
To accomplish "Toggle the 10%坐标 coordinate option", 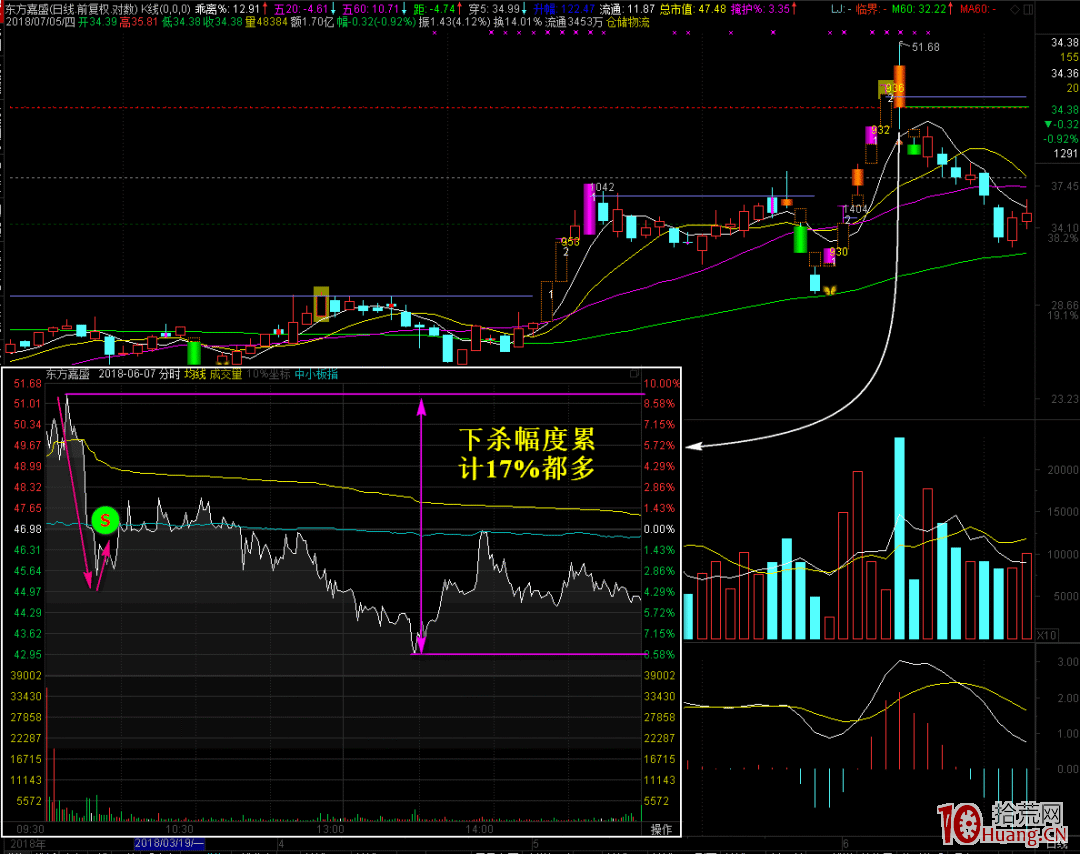I will tap(268, 374).
